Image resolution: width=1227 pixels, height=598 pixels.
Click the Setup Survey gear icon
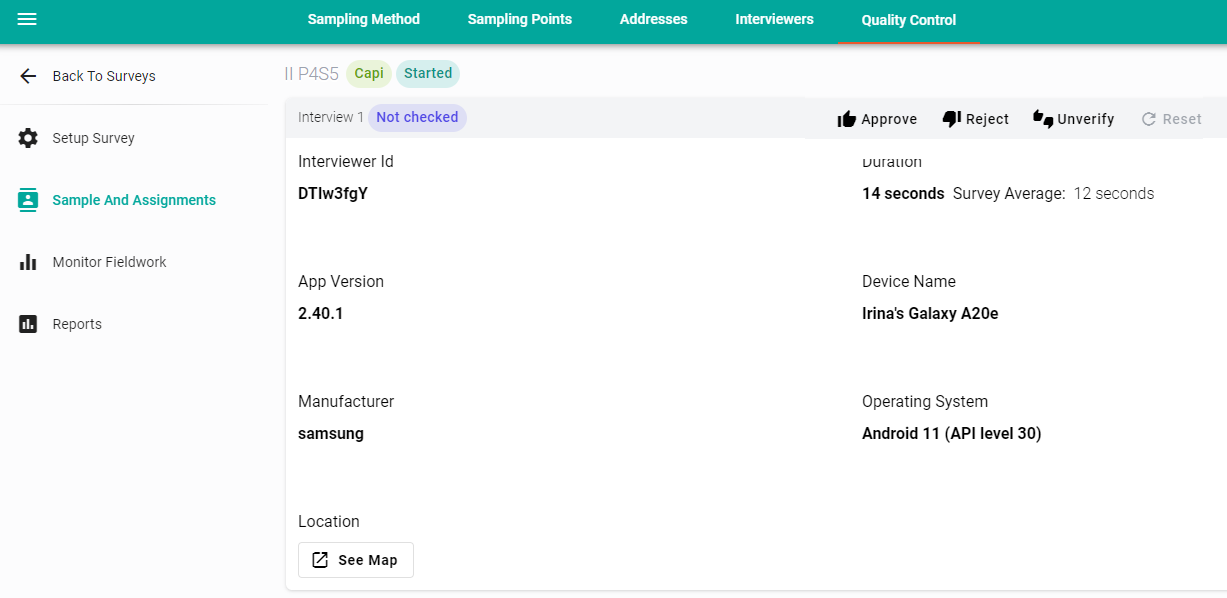28,138
